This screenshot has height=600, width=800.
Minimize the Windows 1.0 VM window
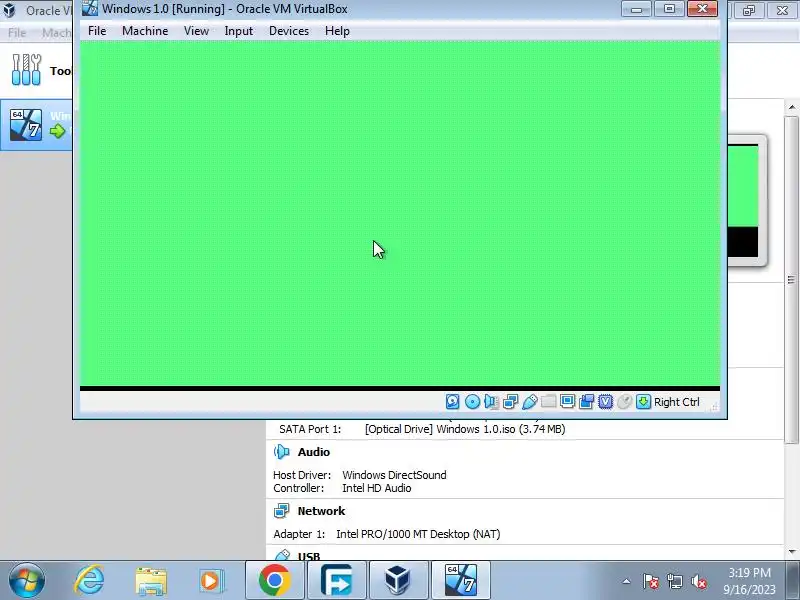click(x=636, y=9)
